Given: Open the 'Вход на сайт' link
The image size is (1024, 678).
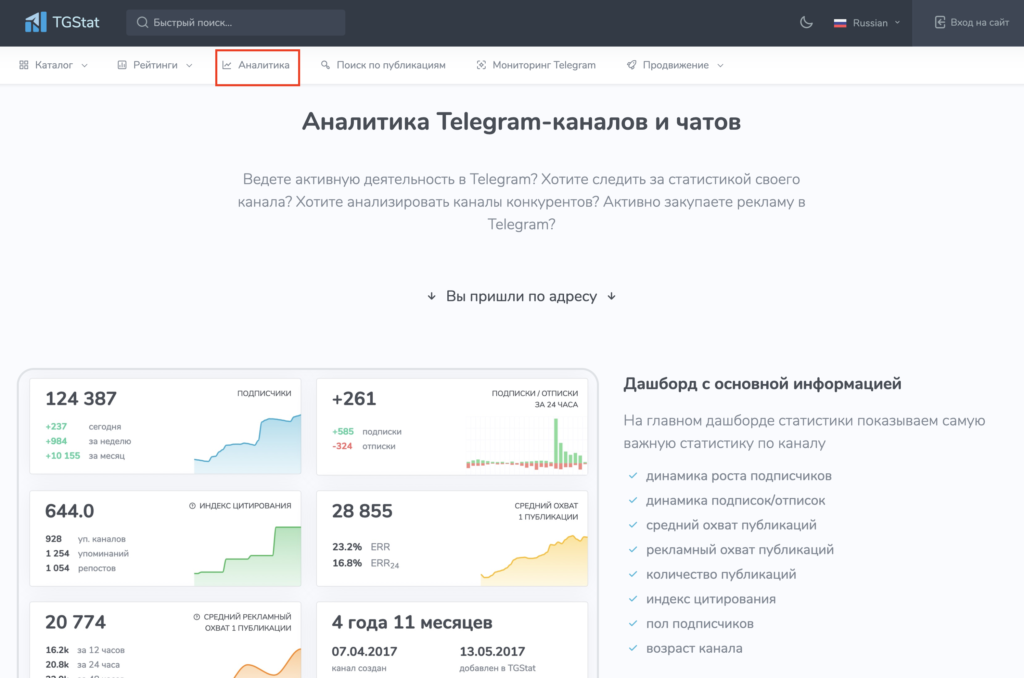Looking at the screenshot, I should [972, 22].
